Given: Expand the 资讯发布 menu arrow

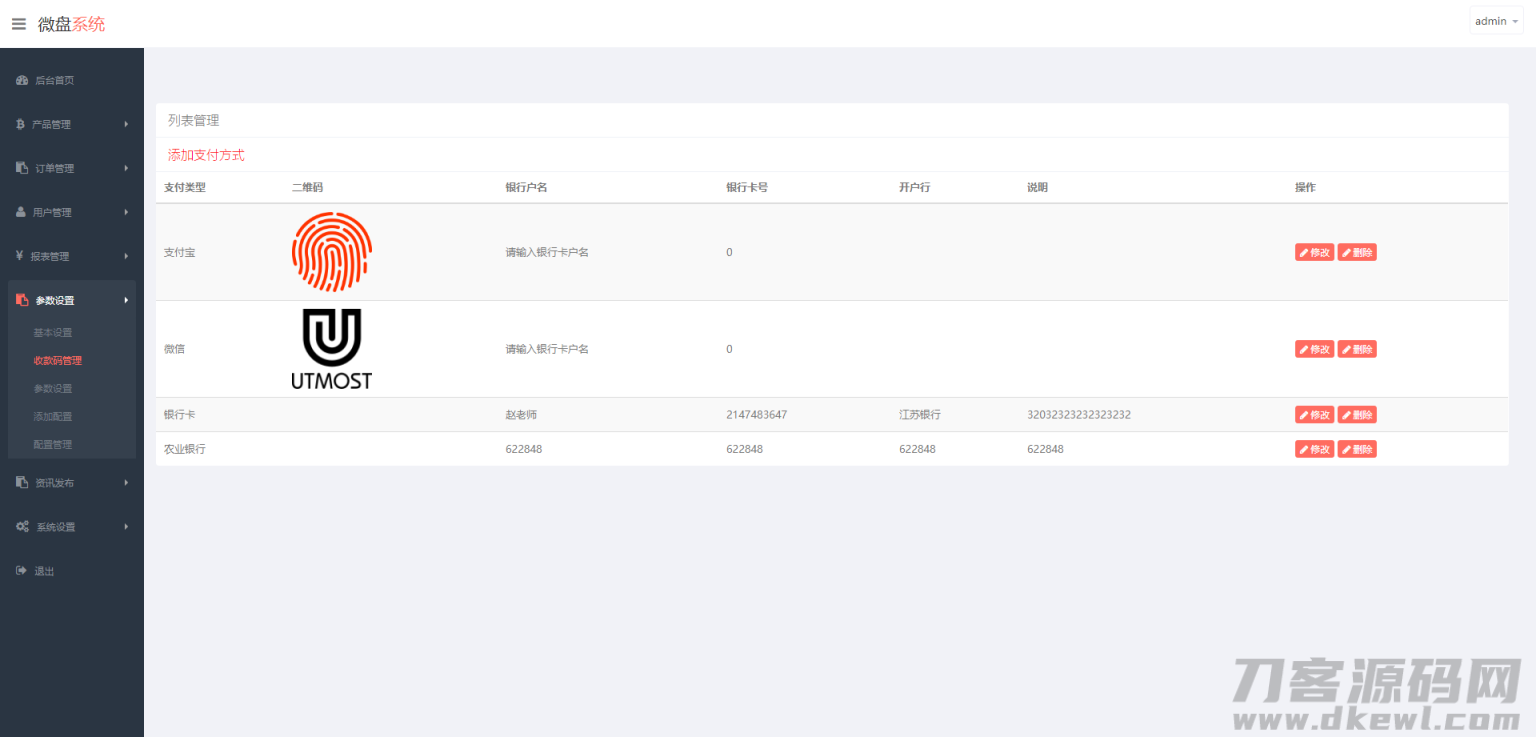Looking at the screenshot, I should pyautogui.click(x=126, y=483).
